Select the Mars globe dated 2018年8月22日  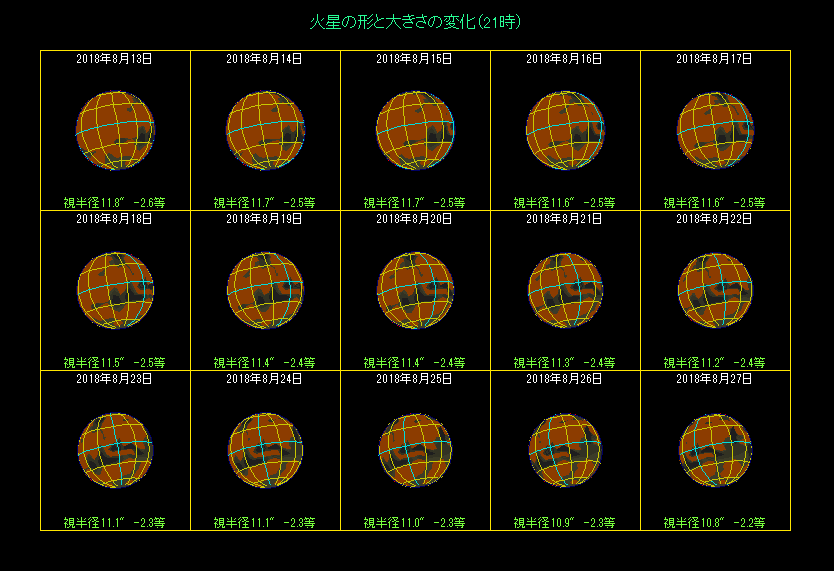(715, 290)
